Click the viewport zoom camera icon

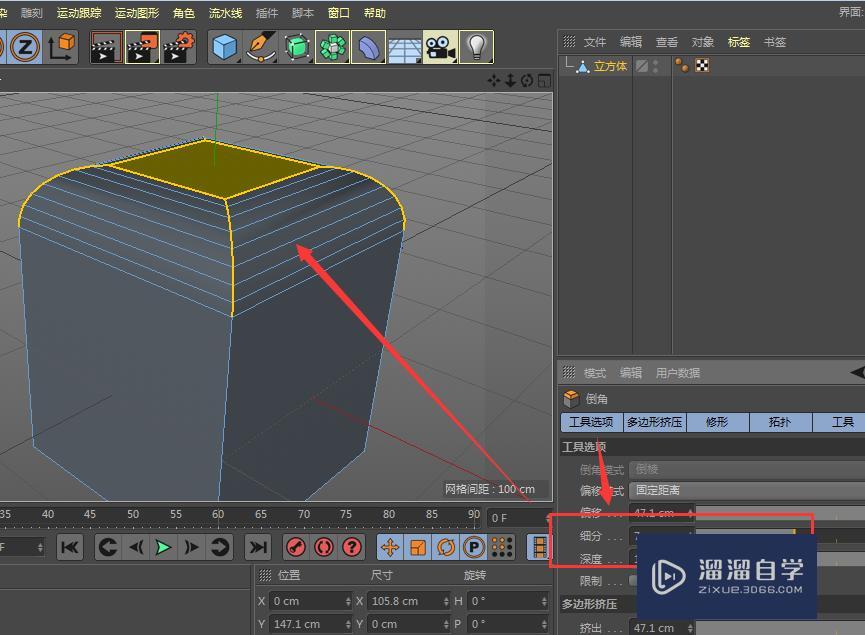click(x=510, y=81)
